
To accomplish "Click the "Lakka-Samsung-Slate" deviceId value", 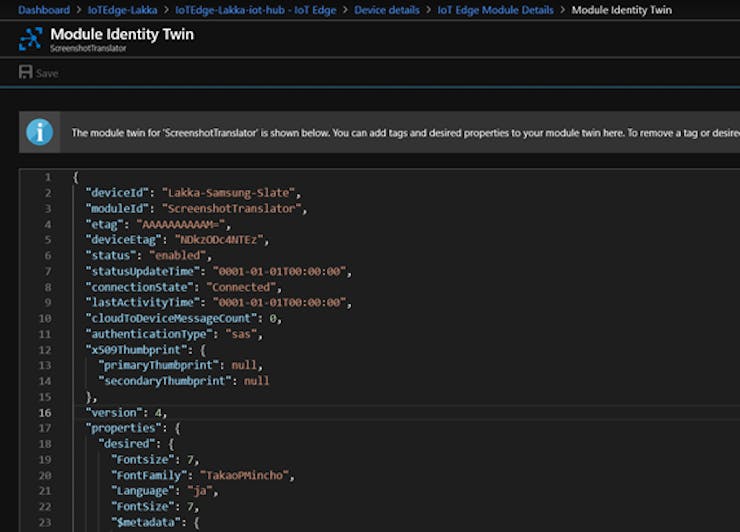I will pyautogui.click(x=228, y=193).
